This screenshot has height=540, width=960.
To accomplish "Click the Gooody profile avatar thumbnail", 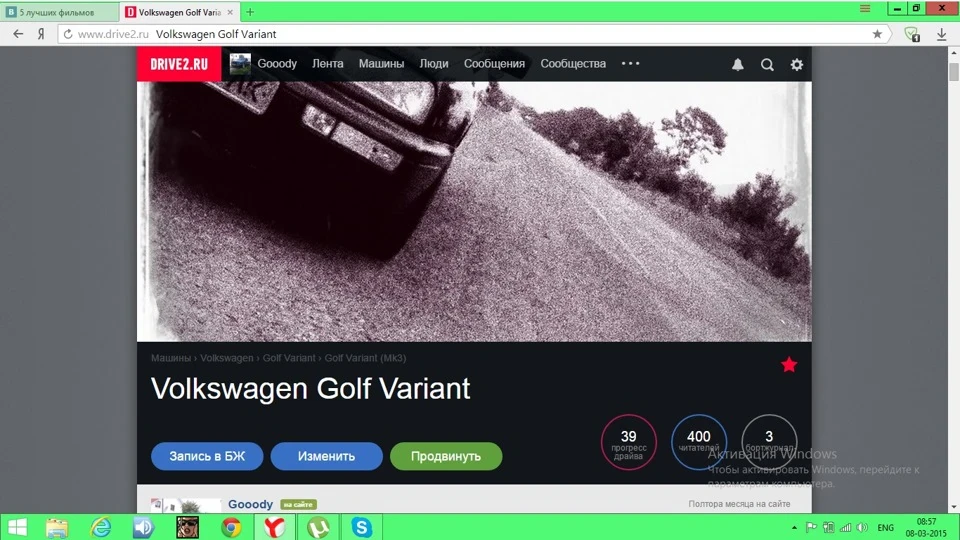I will point(240,64).
